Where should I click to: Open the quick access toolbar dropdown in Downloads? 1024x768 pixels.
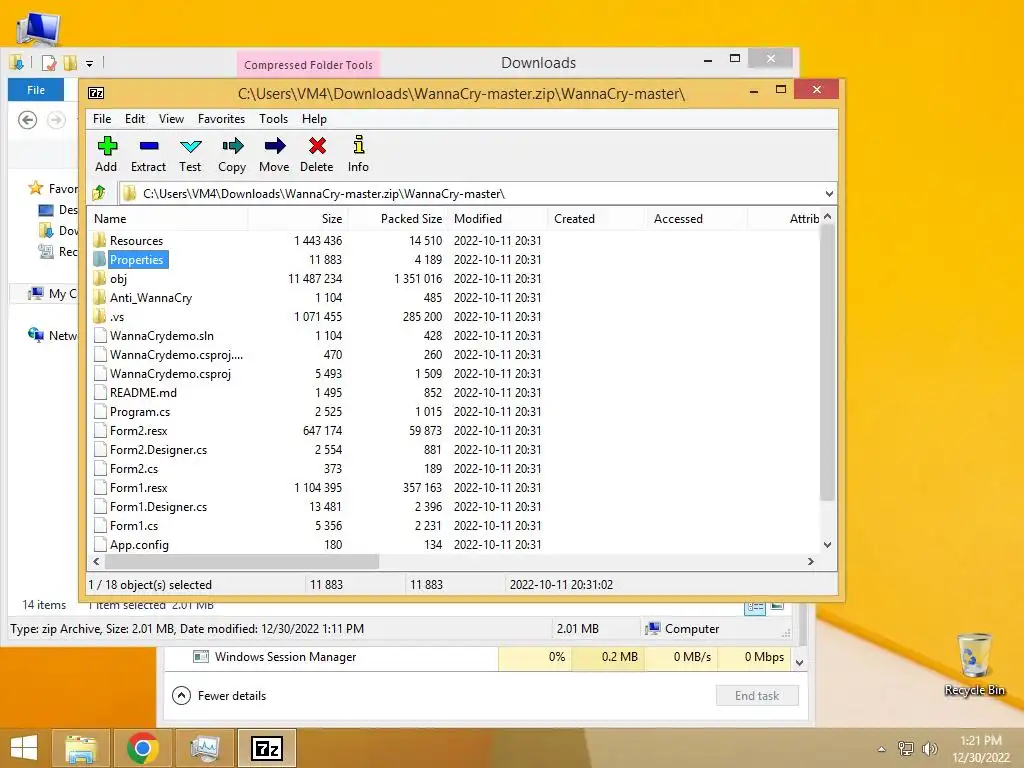coord(89,63)
